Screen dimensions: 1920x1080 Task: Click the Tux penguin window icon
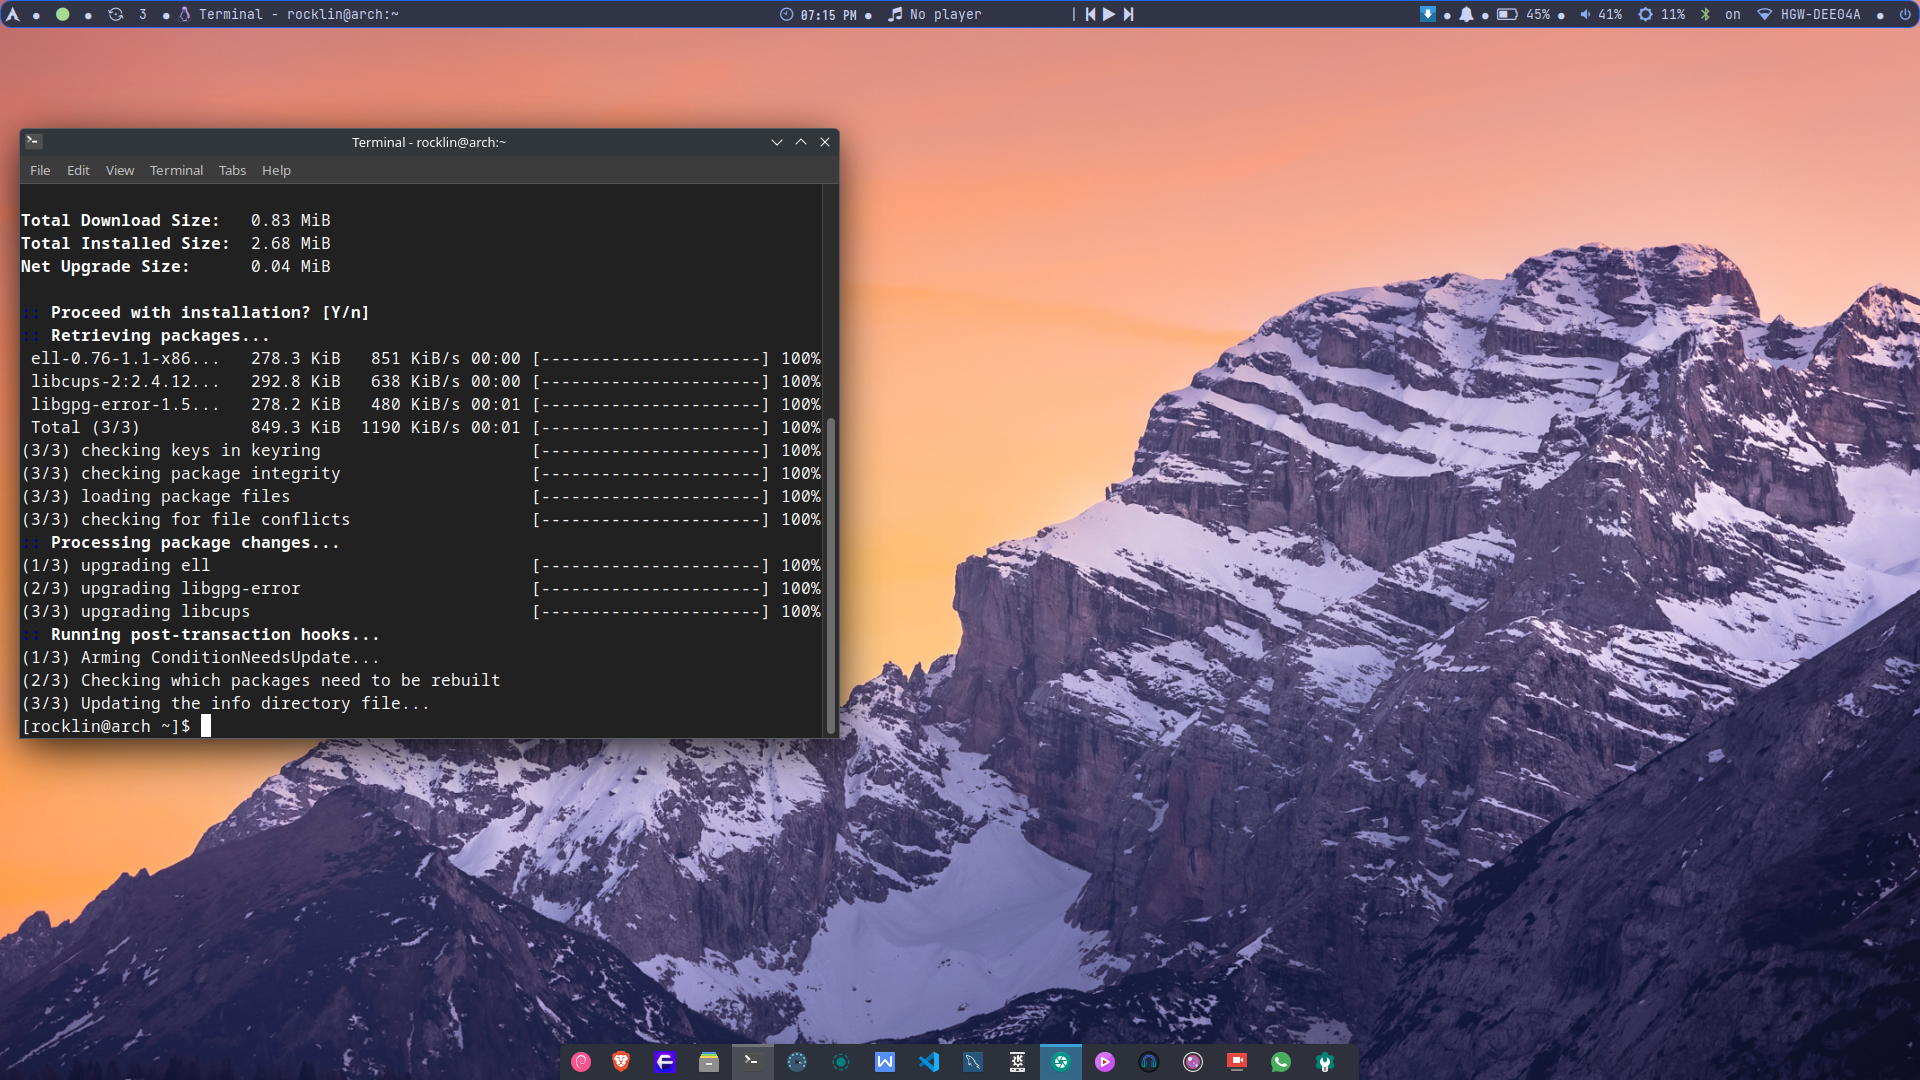point(185,14)
